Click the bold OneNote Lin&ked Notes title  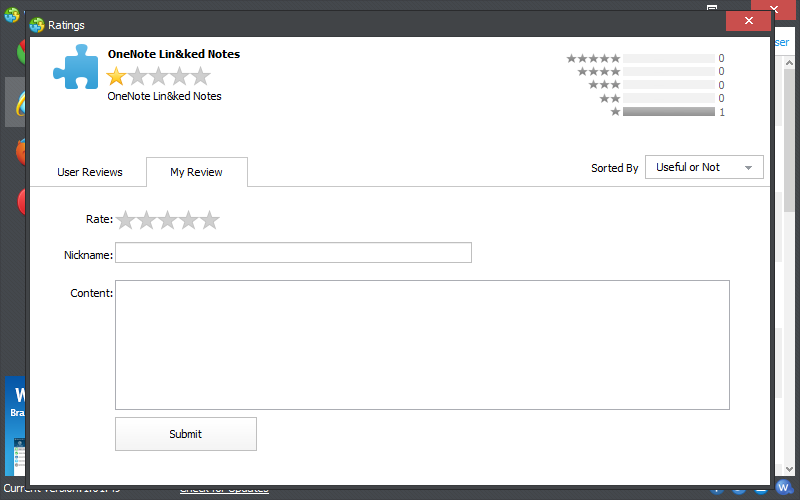174,54
